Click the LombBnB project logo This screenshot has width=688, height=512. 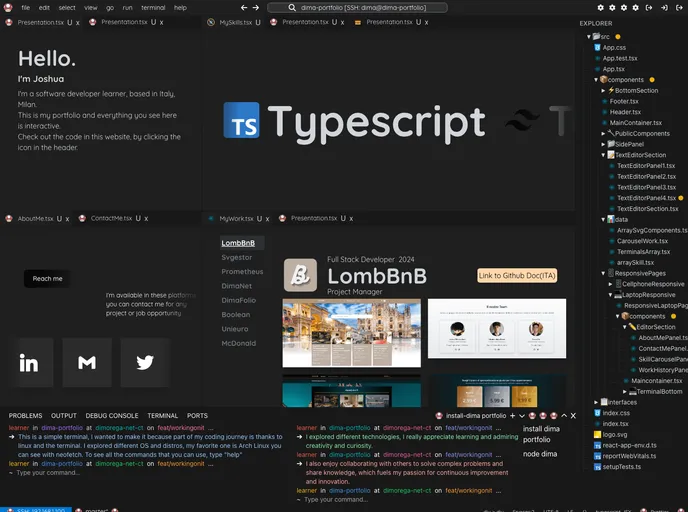pyautogui.click(x=300, y=275)
